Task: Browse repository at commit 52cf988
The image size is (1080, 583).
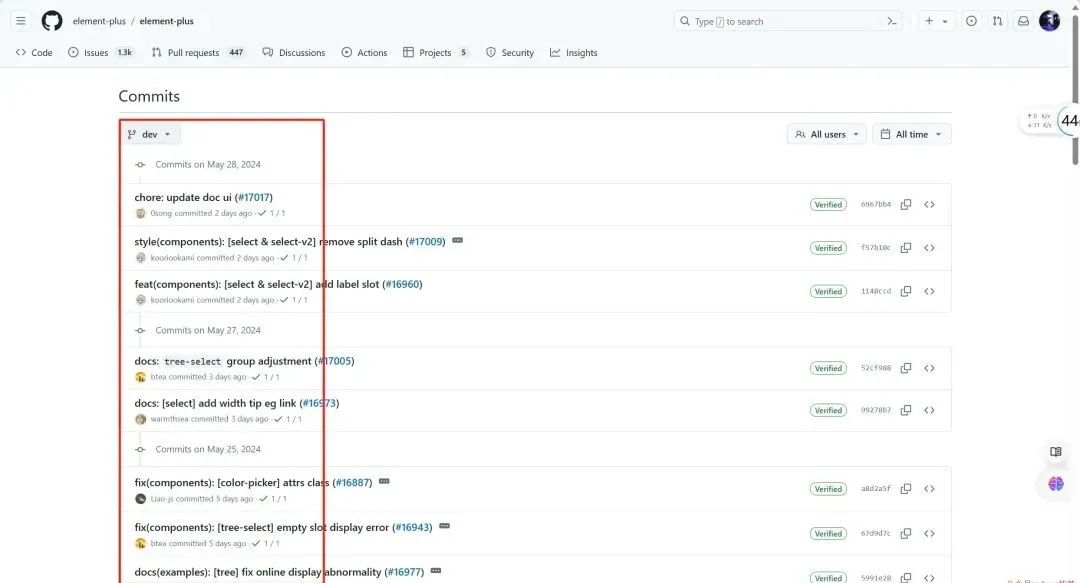Action: tap(929, 367)
